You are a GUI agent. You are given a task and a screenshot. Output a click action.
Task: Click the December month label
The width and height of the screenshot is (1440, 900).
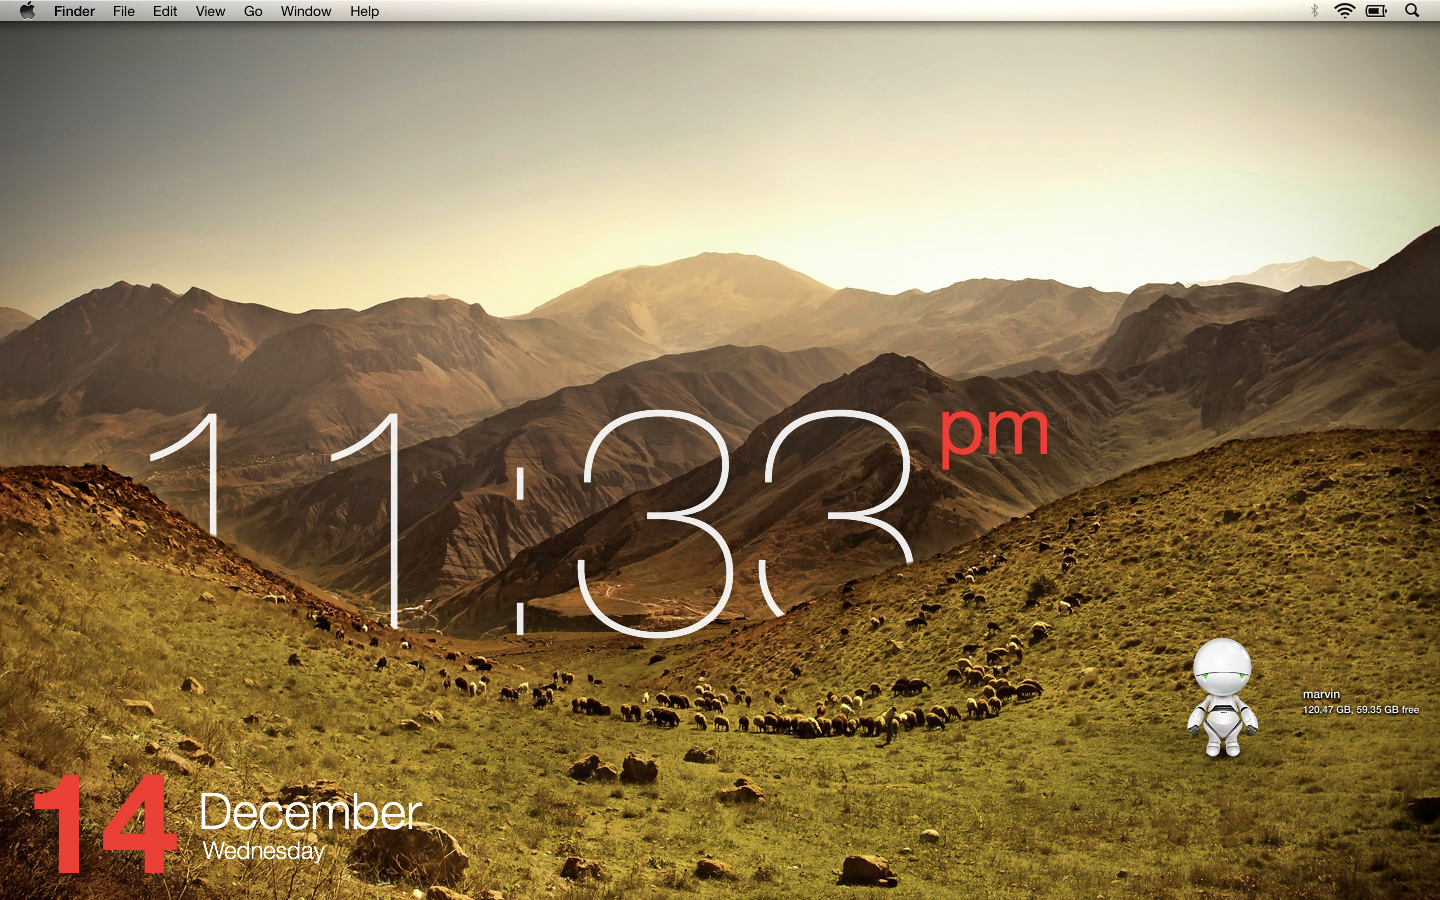point(310,812)
